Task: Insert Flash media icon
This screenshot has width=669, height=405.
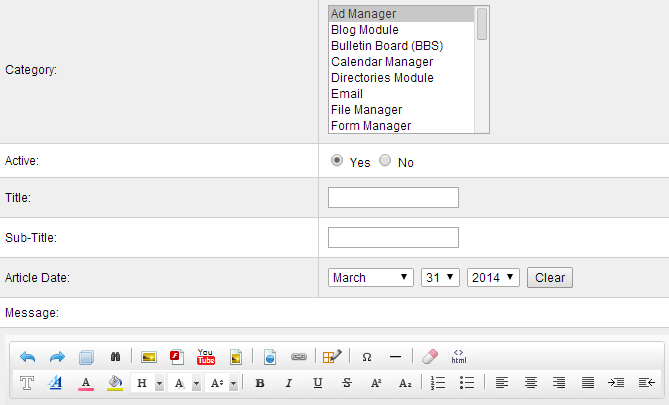Action: 177,357
